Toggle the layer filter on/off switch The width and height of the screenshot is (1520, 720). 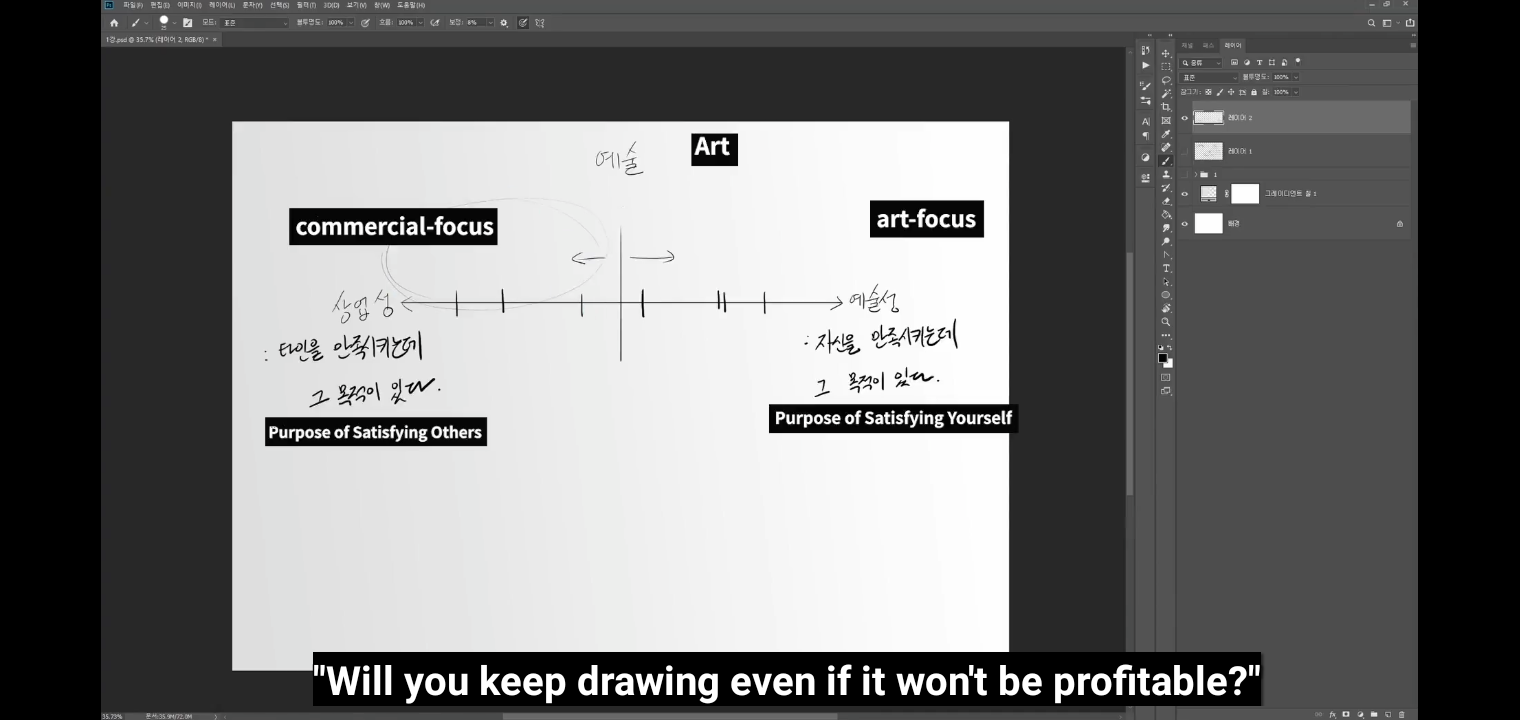point(1298,62)
